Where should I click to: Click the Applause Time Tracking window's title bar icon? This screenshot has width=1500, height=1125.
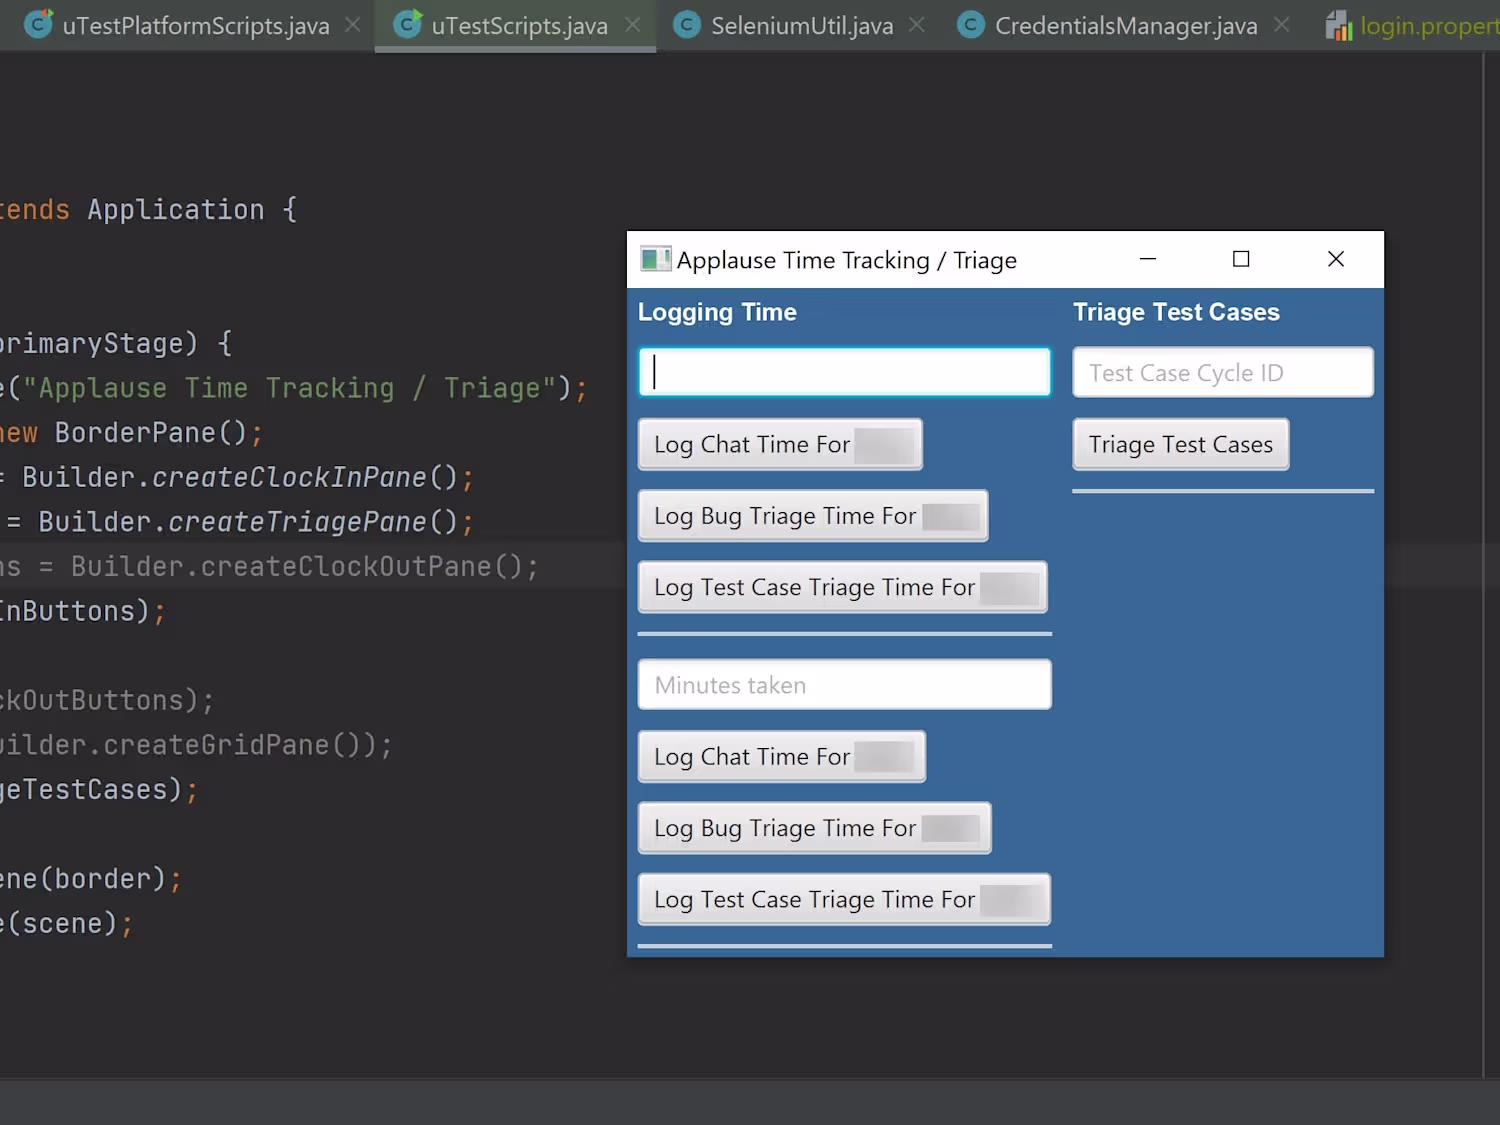[x=655, y=260]
